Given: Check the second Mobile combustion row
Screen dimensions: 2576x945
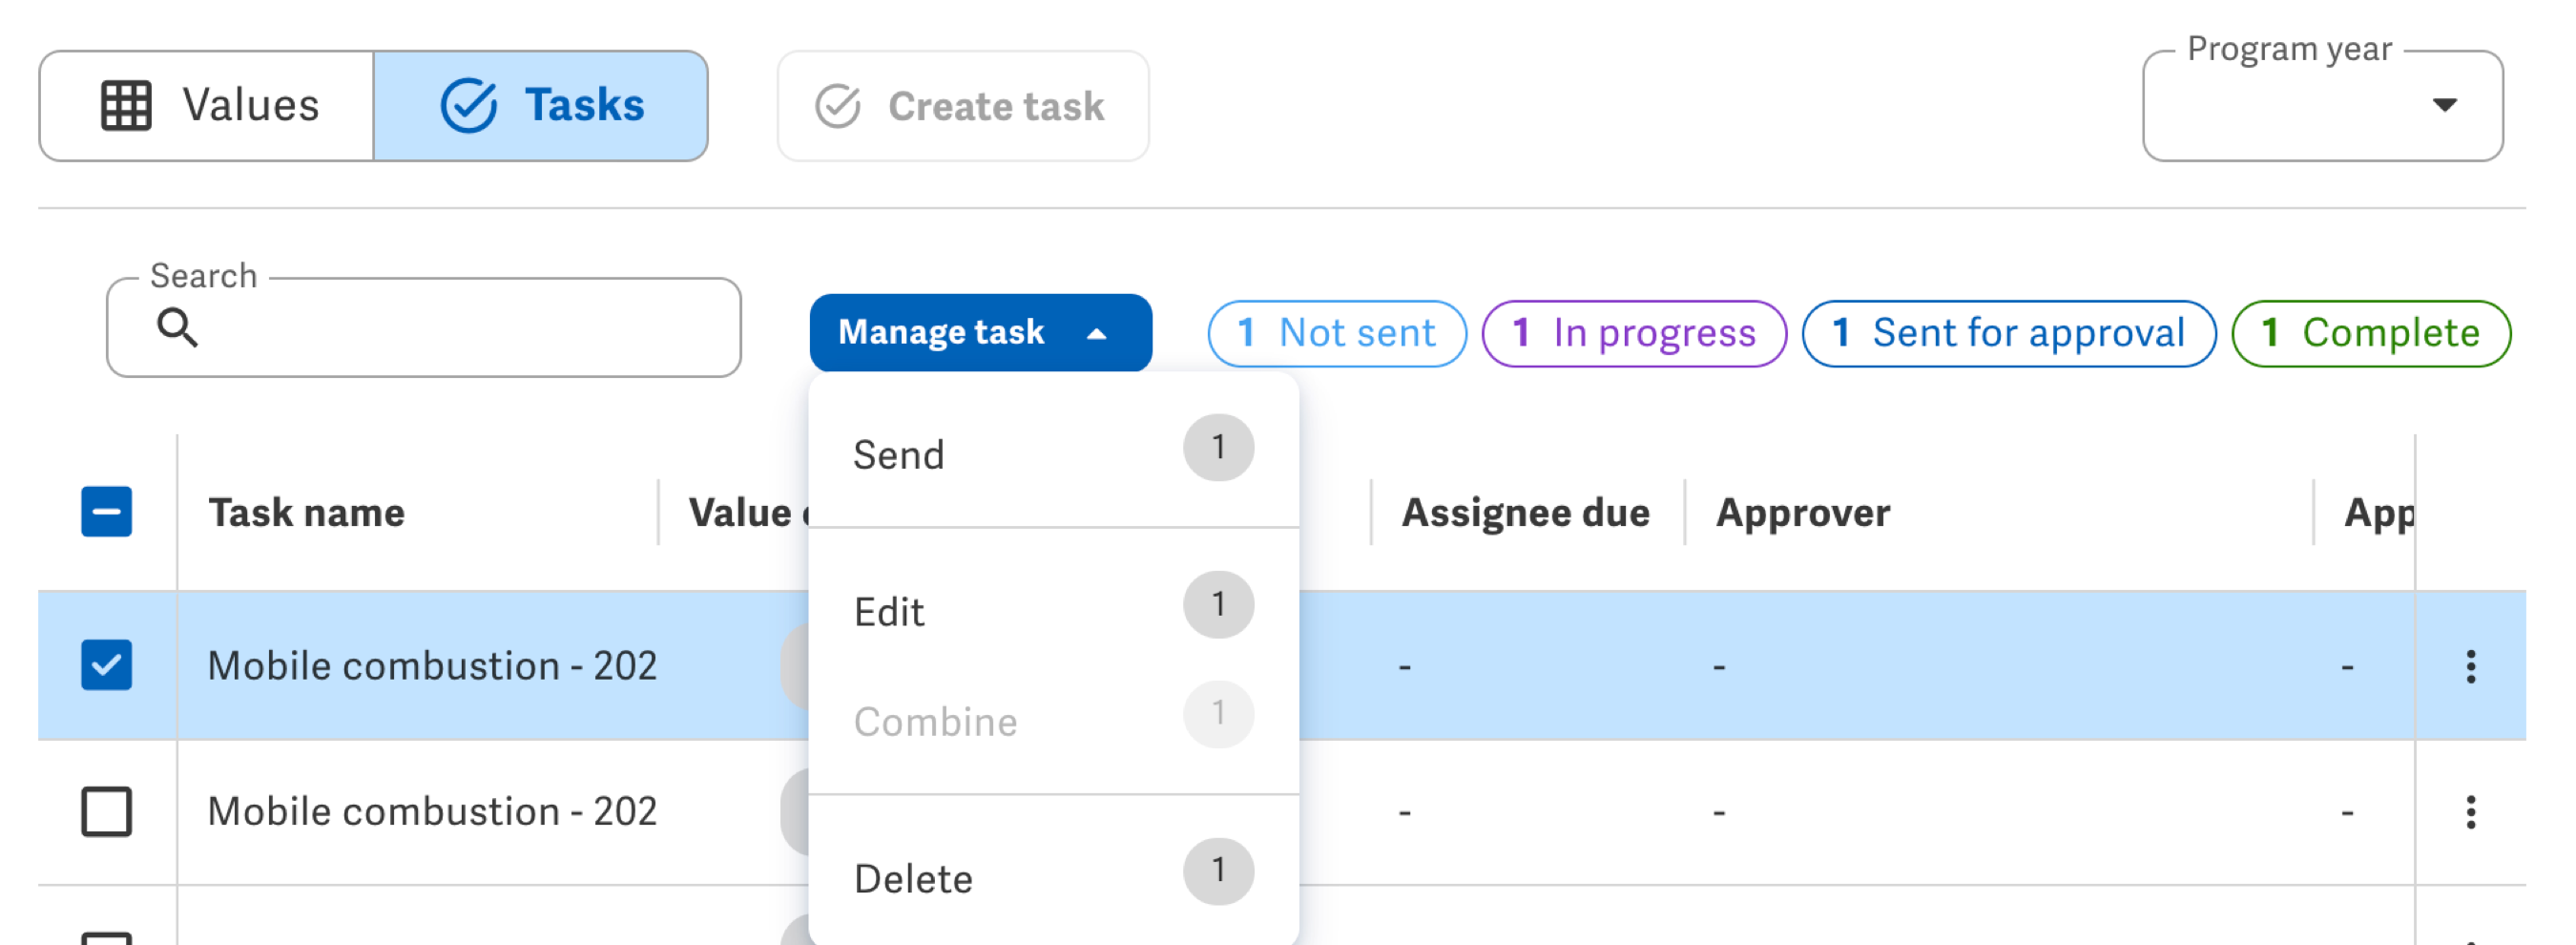Looking at the screenshot, I should [x=106, y=811].
